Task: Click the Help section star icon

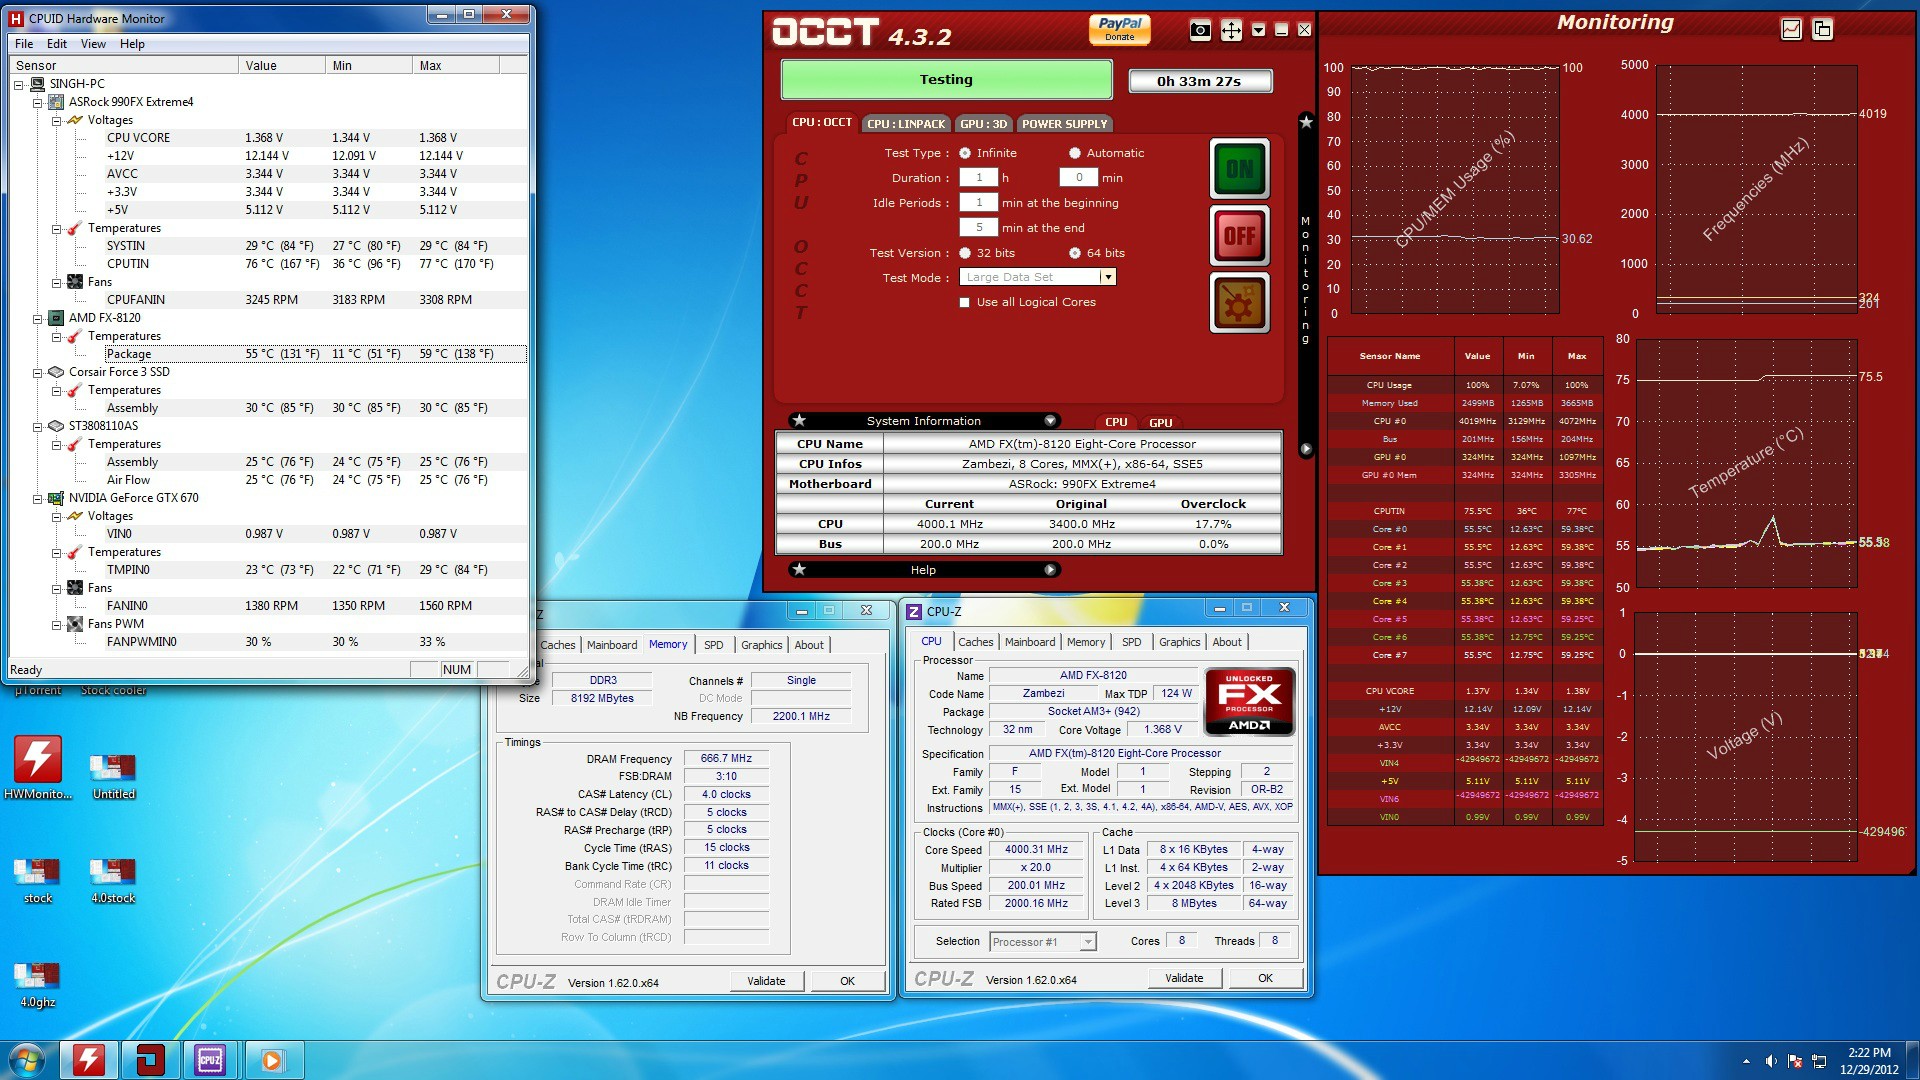Action: pos(799,569)
